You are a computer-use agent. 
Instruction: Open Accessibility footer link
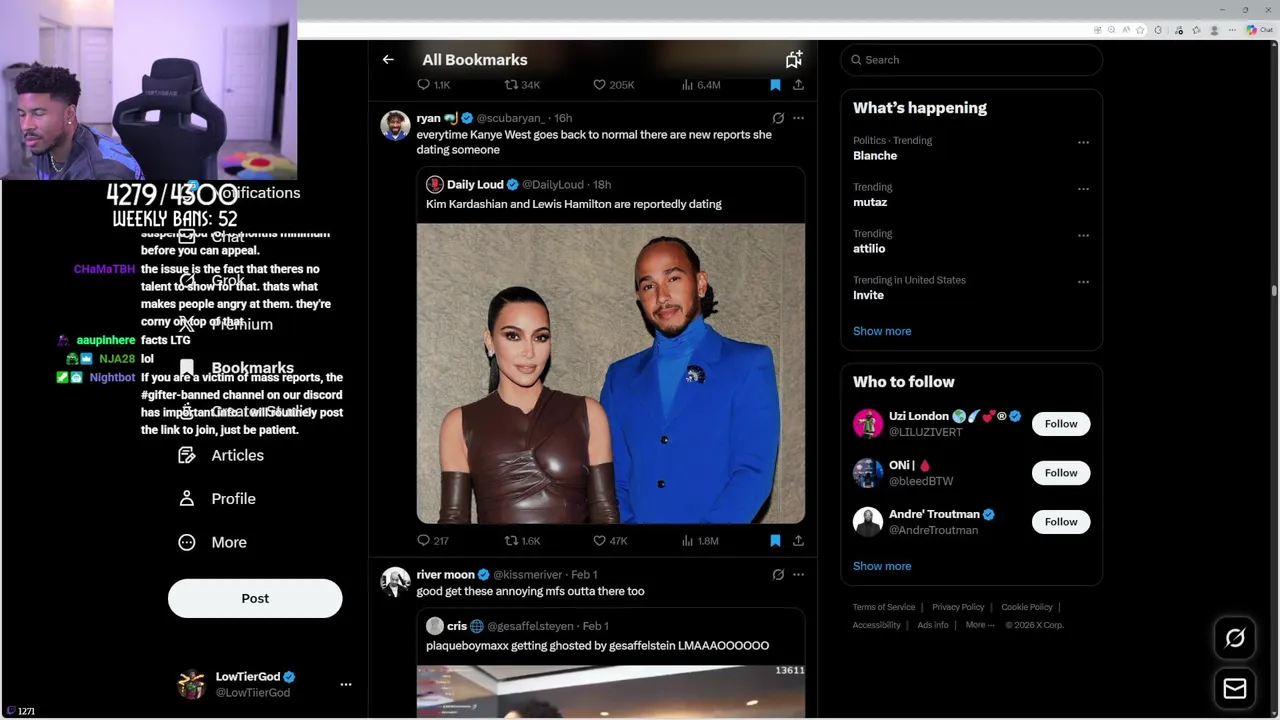pyautogui.click(x=877, y=625)
